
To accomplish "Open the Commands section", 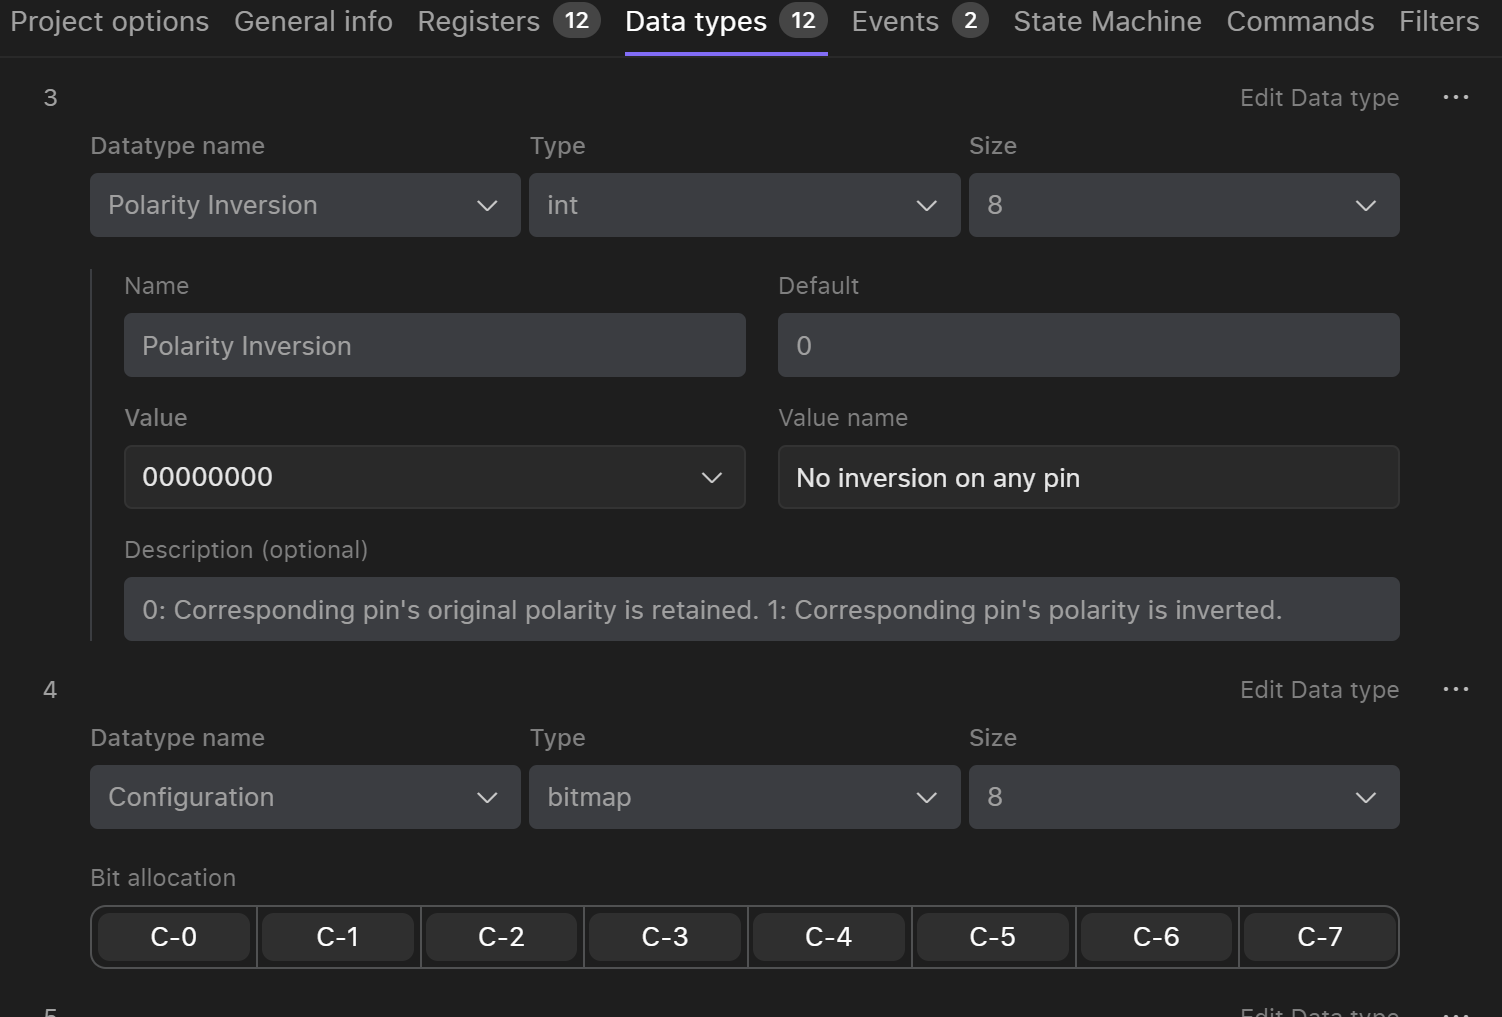I will pos(1300,21).
